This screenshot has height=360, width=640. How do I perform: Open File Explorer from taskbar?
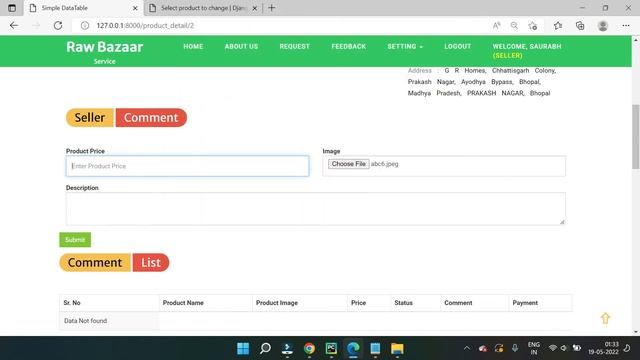tap(397, 349)
